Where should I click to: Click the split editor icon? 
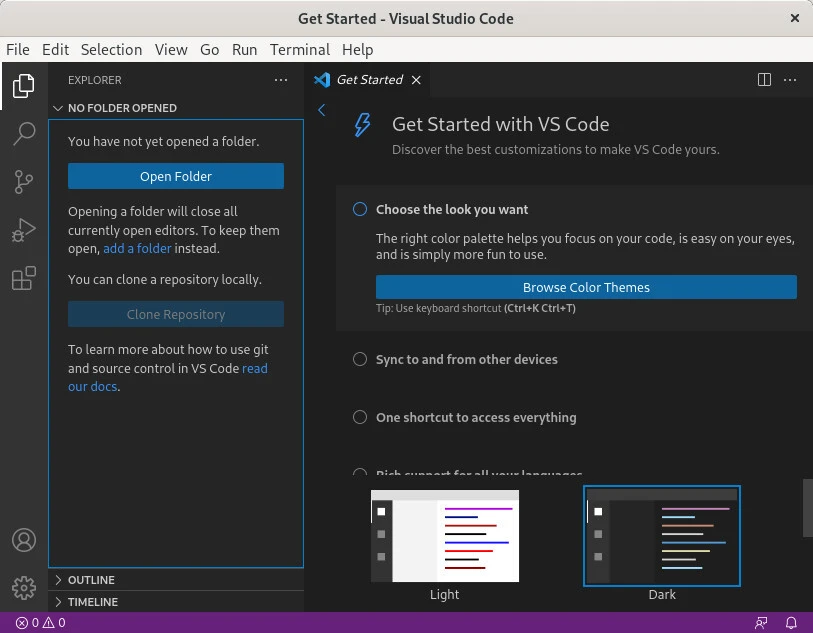tap(764, 80)
